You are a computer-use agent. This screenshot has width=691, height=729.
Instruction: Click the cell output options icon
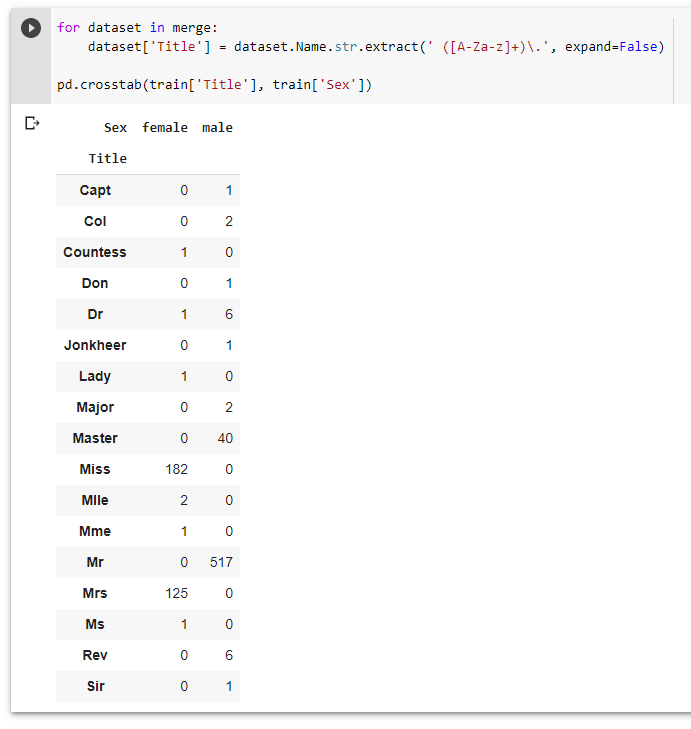pyautogui.click(x=32, y=123)
